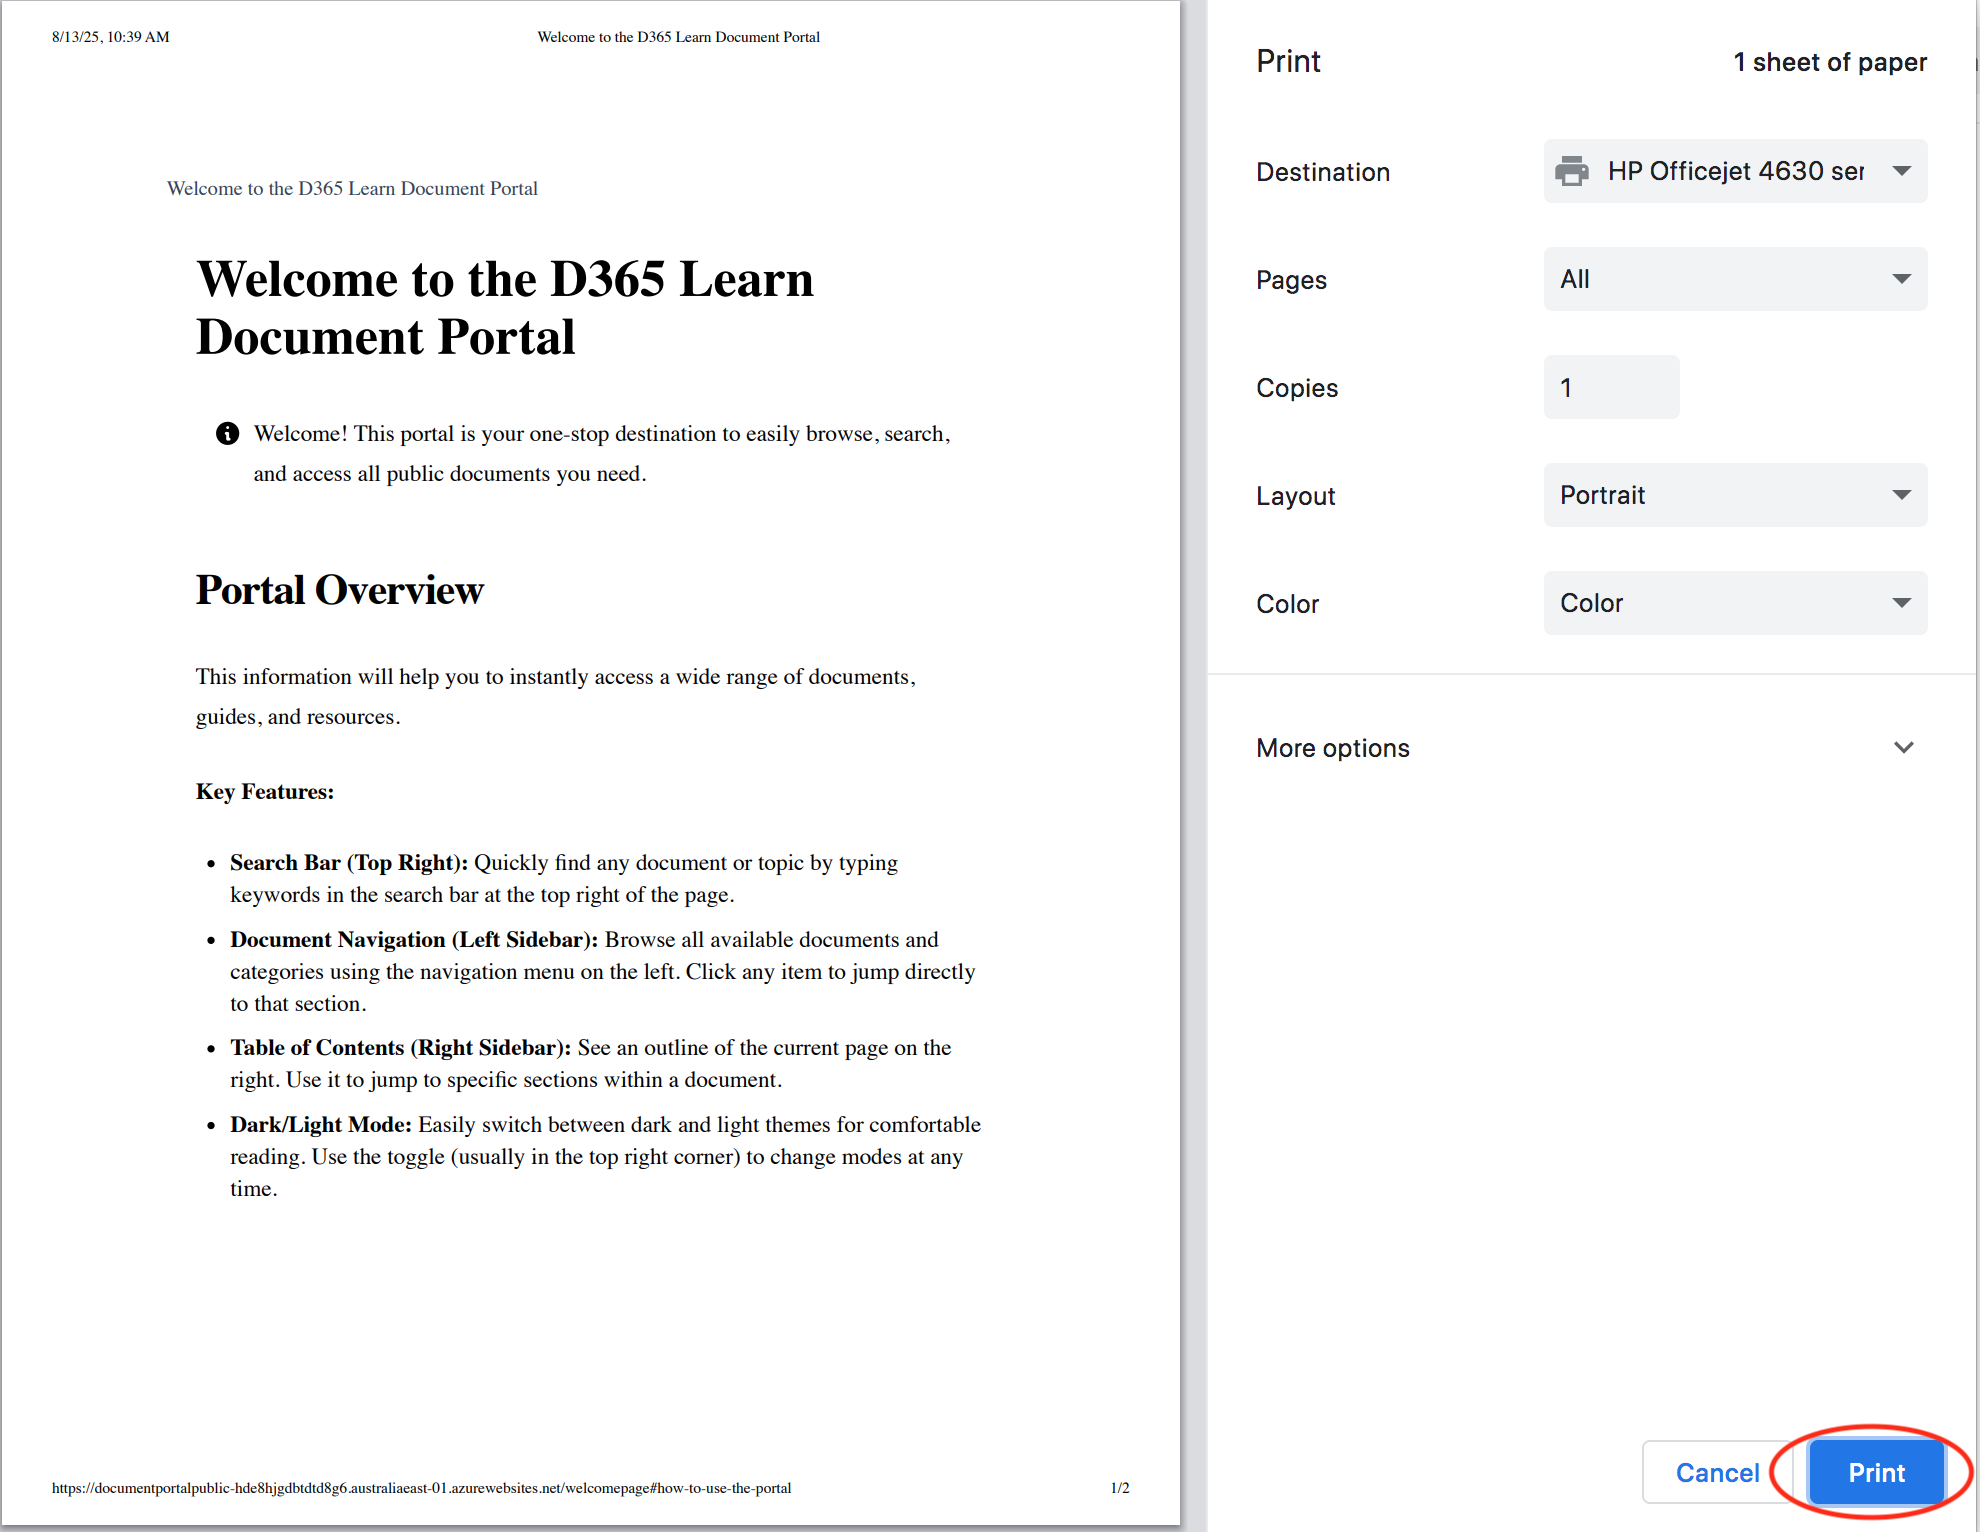
Task: Click the Pages label
Action: pos(1291,280)
